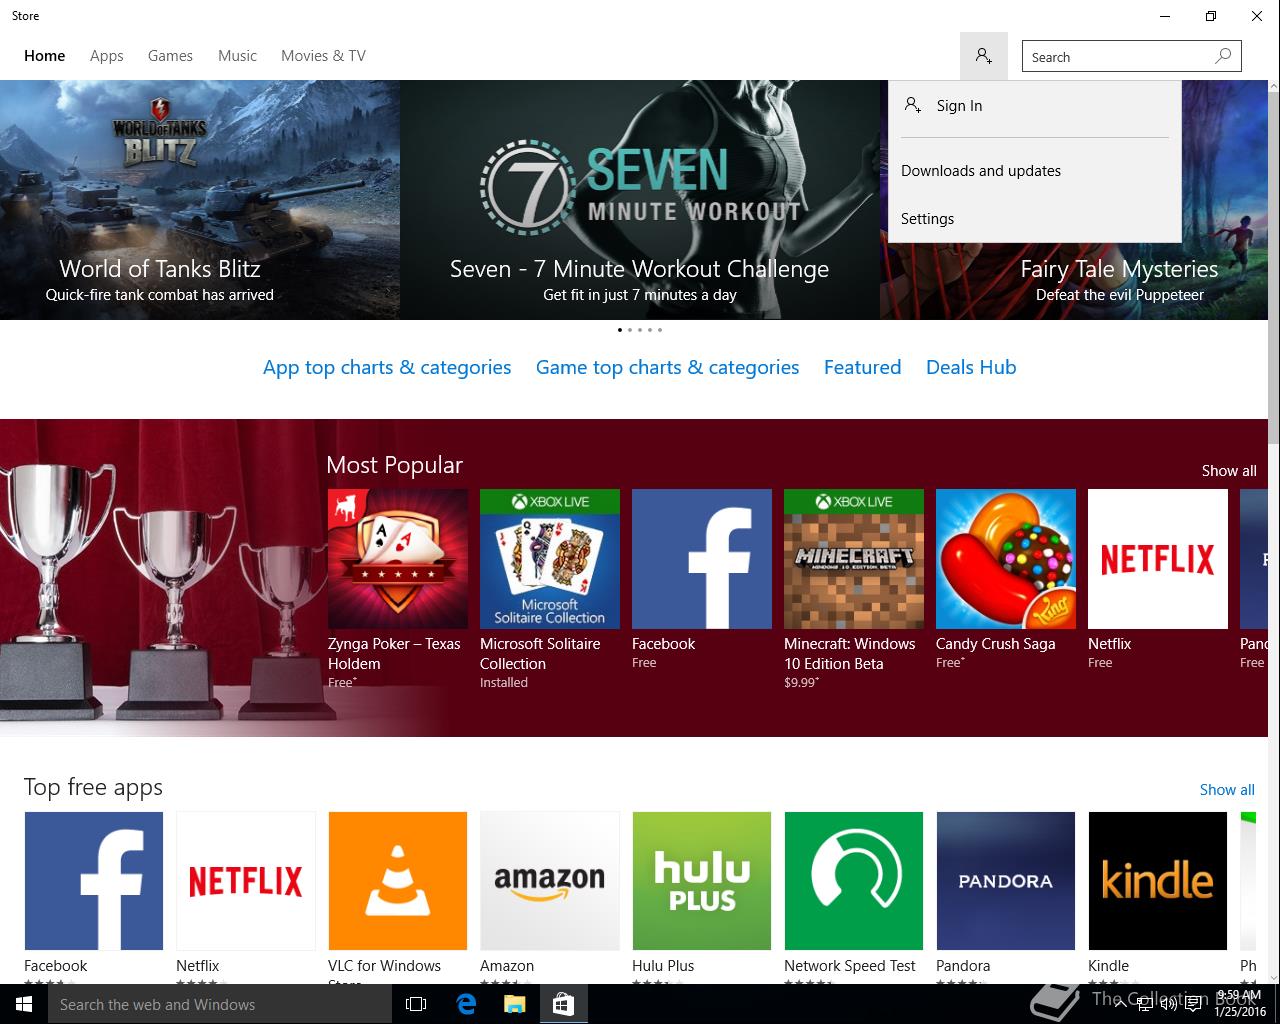Launch Microsoft Edge from taskbar
This screenshot has width=1280, height=1024.
pyautogui.click(x=466, y=1004)
